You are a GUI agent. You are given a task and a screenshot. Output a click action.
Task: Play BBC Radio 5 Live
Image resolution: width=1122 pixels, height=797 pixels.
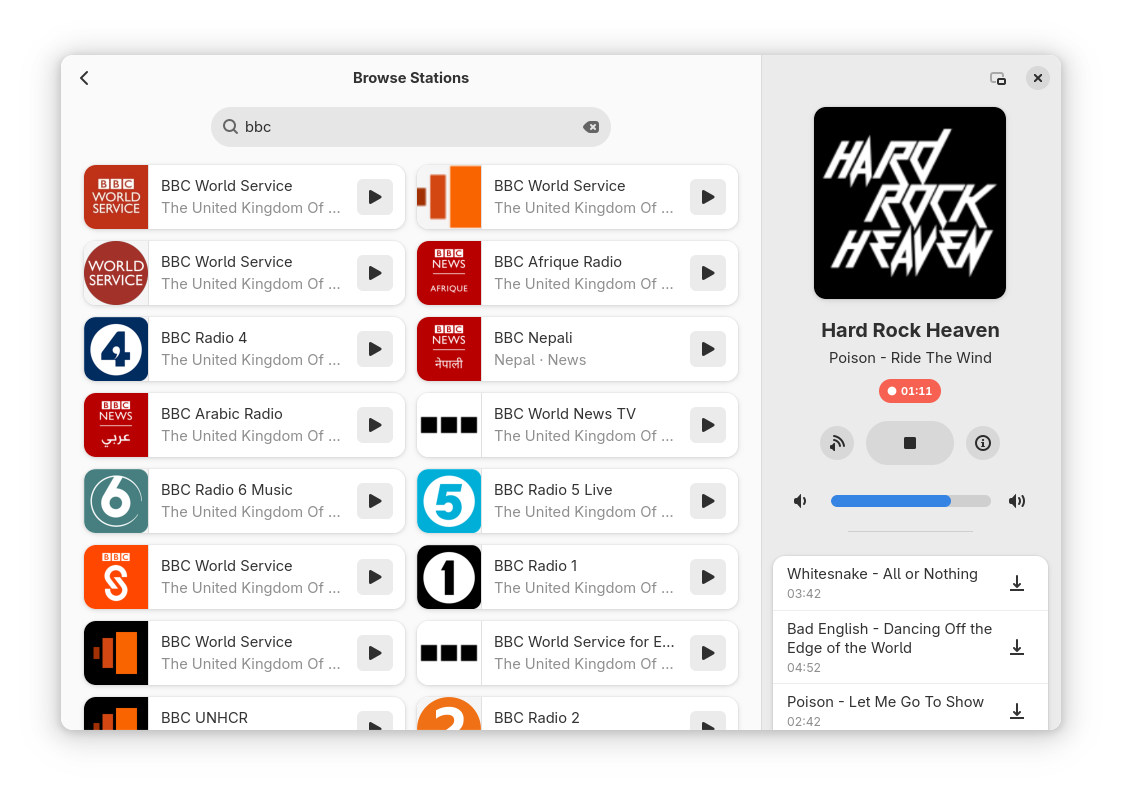coord(707,501)
